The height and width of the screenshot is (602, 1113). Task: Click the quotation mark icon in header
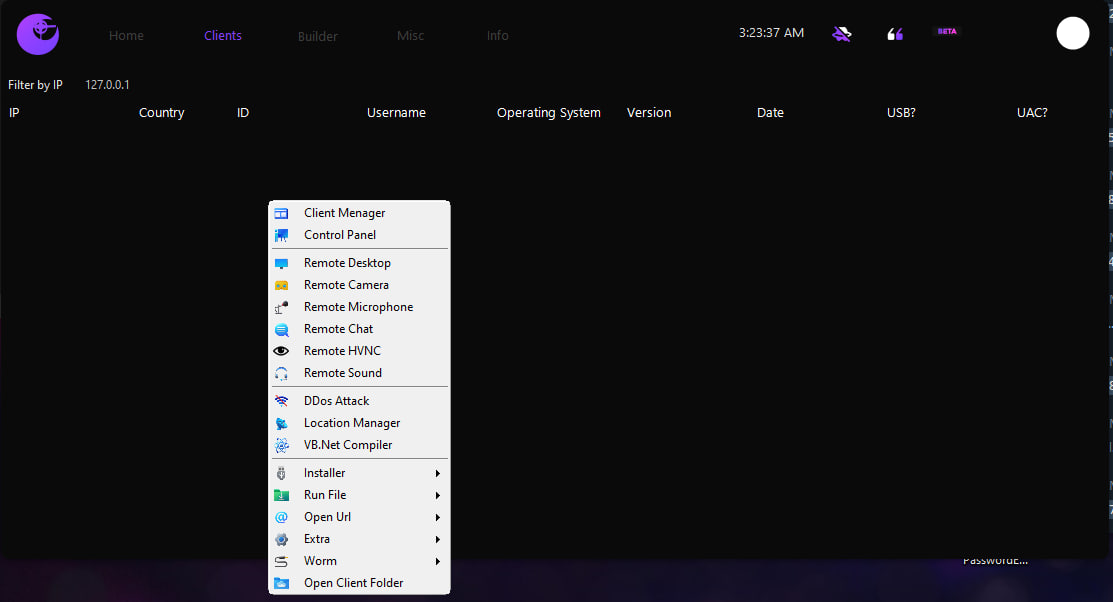(x=895, y=34)
